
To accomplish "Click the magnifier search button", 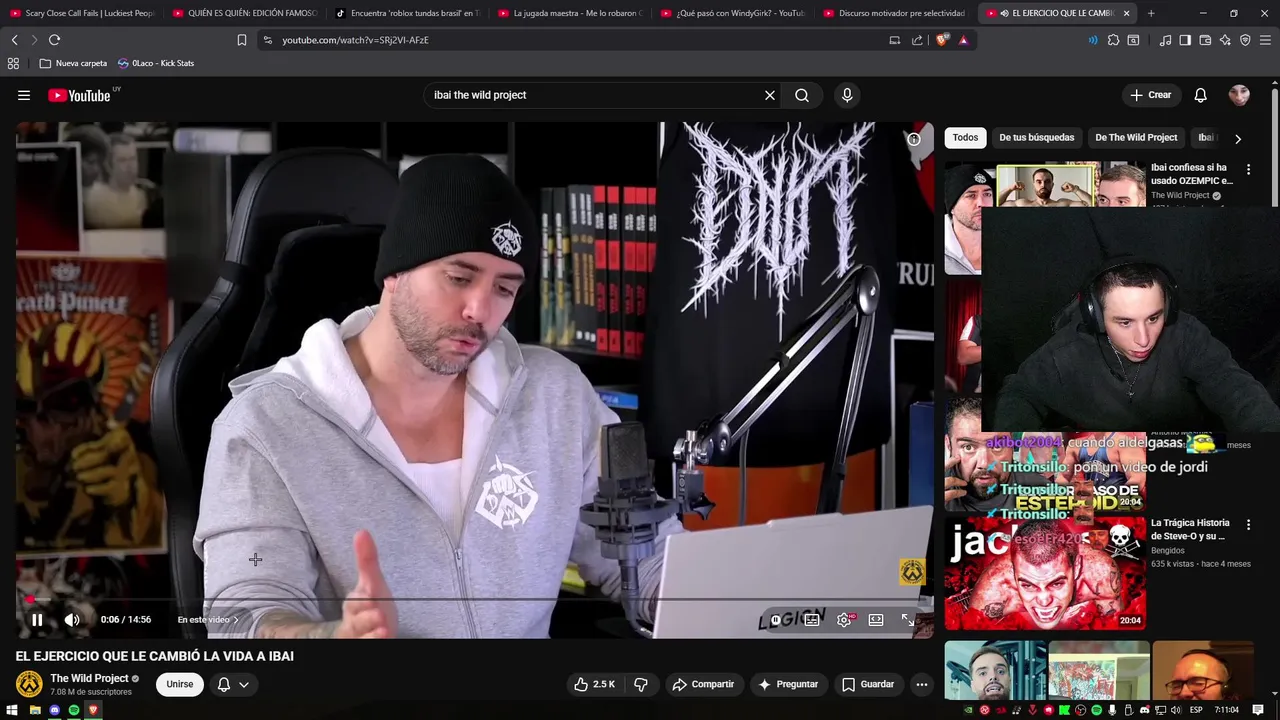I will point(802,95).
